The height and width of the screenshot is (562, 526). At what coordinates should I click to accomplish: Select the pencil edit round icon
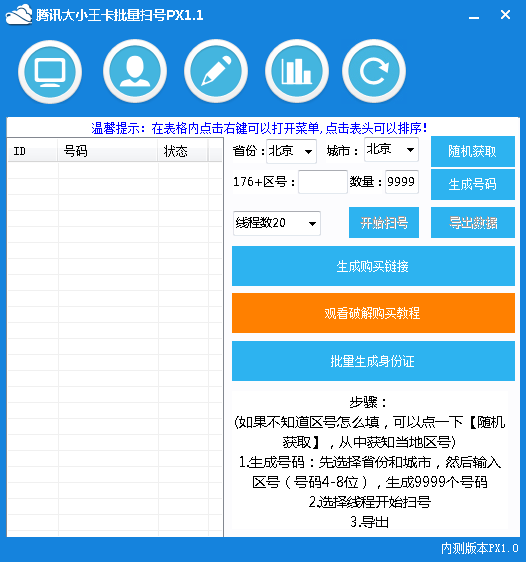(x=216, y=72)
